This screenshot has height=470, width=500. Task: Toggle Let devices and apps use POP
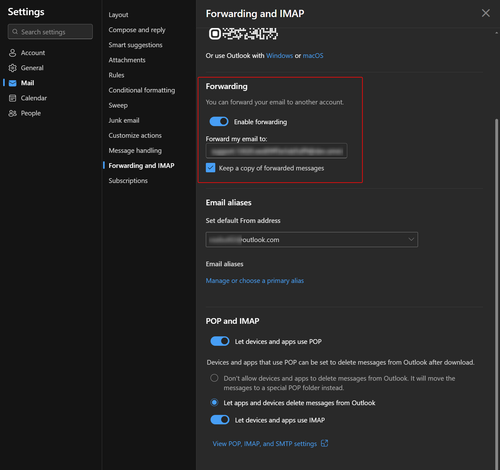tap(220, 341)
